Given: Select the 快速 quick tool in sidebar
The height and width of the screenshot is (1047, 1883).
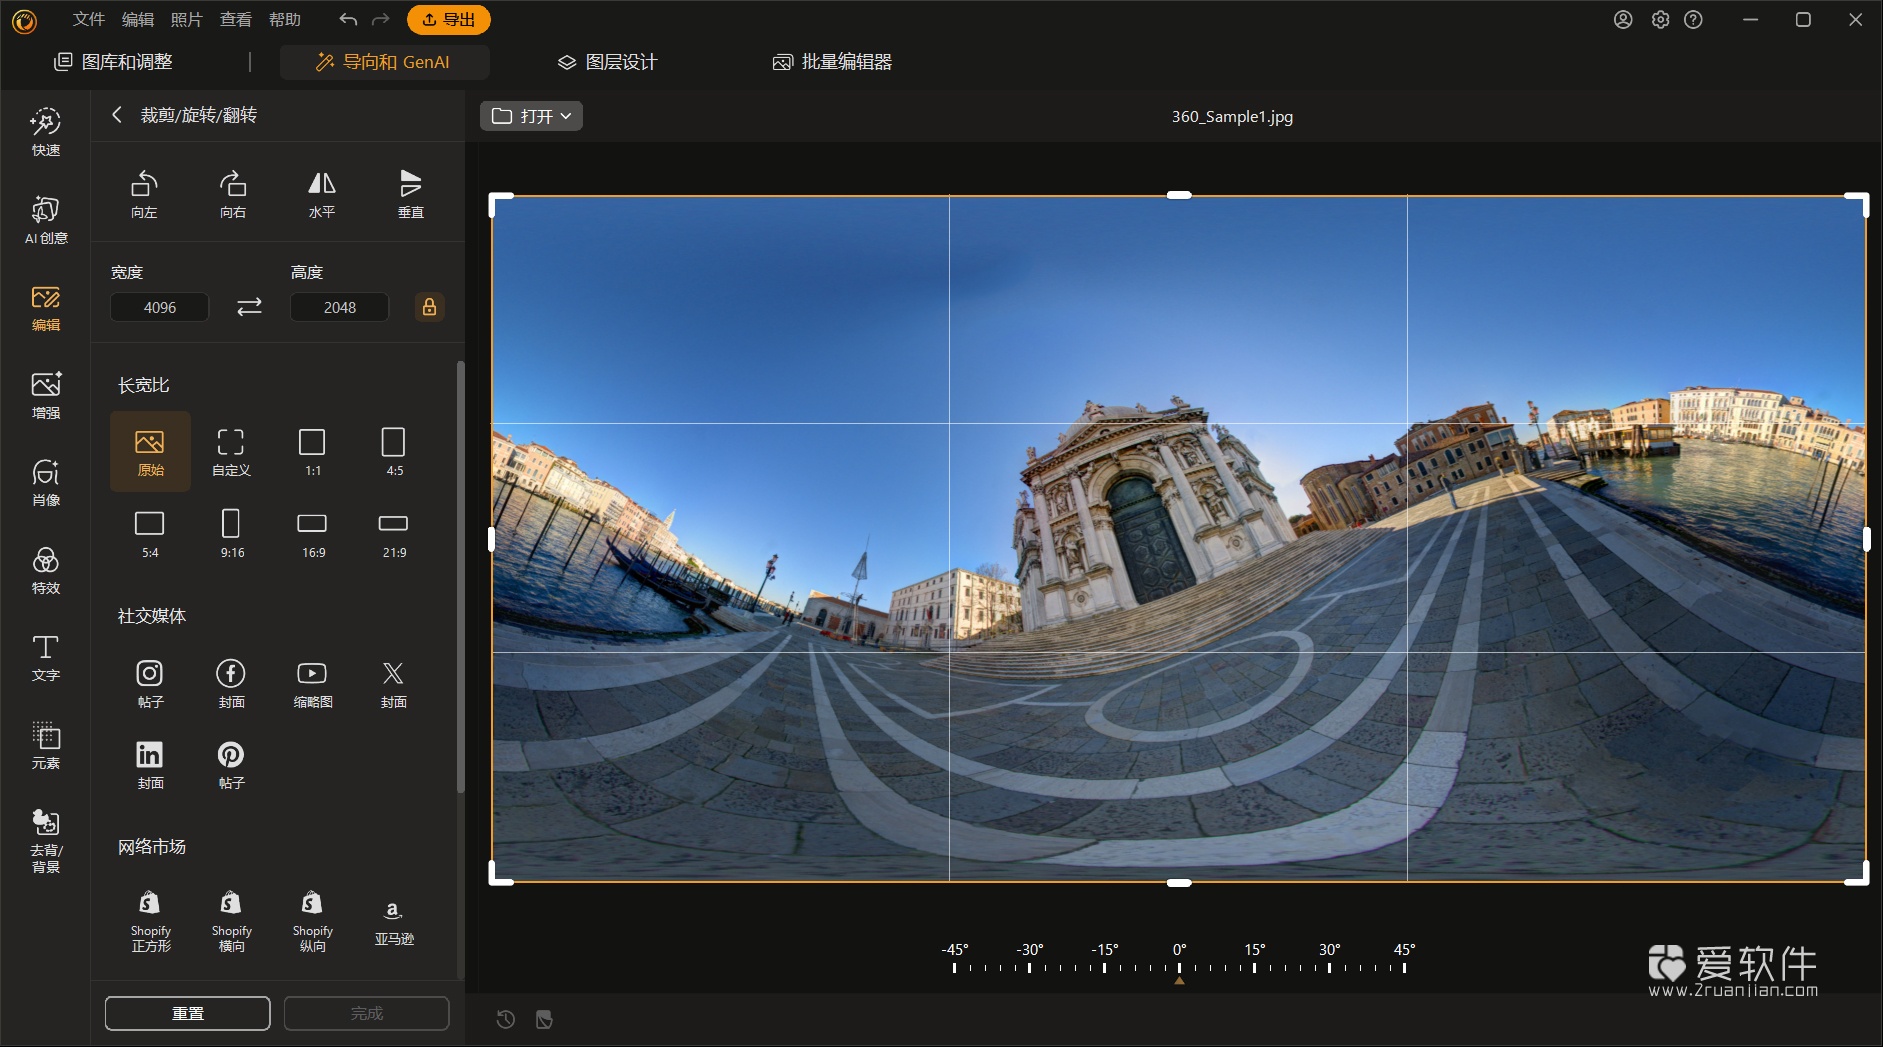Looking at the screenshot, I should [x=46, y=133].
